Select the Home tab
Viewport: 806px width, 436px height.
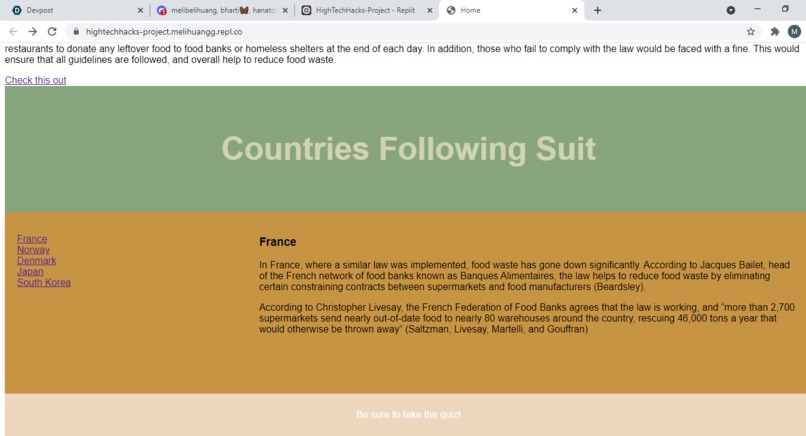tap(511, 10)
